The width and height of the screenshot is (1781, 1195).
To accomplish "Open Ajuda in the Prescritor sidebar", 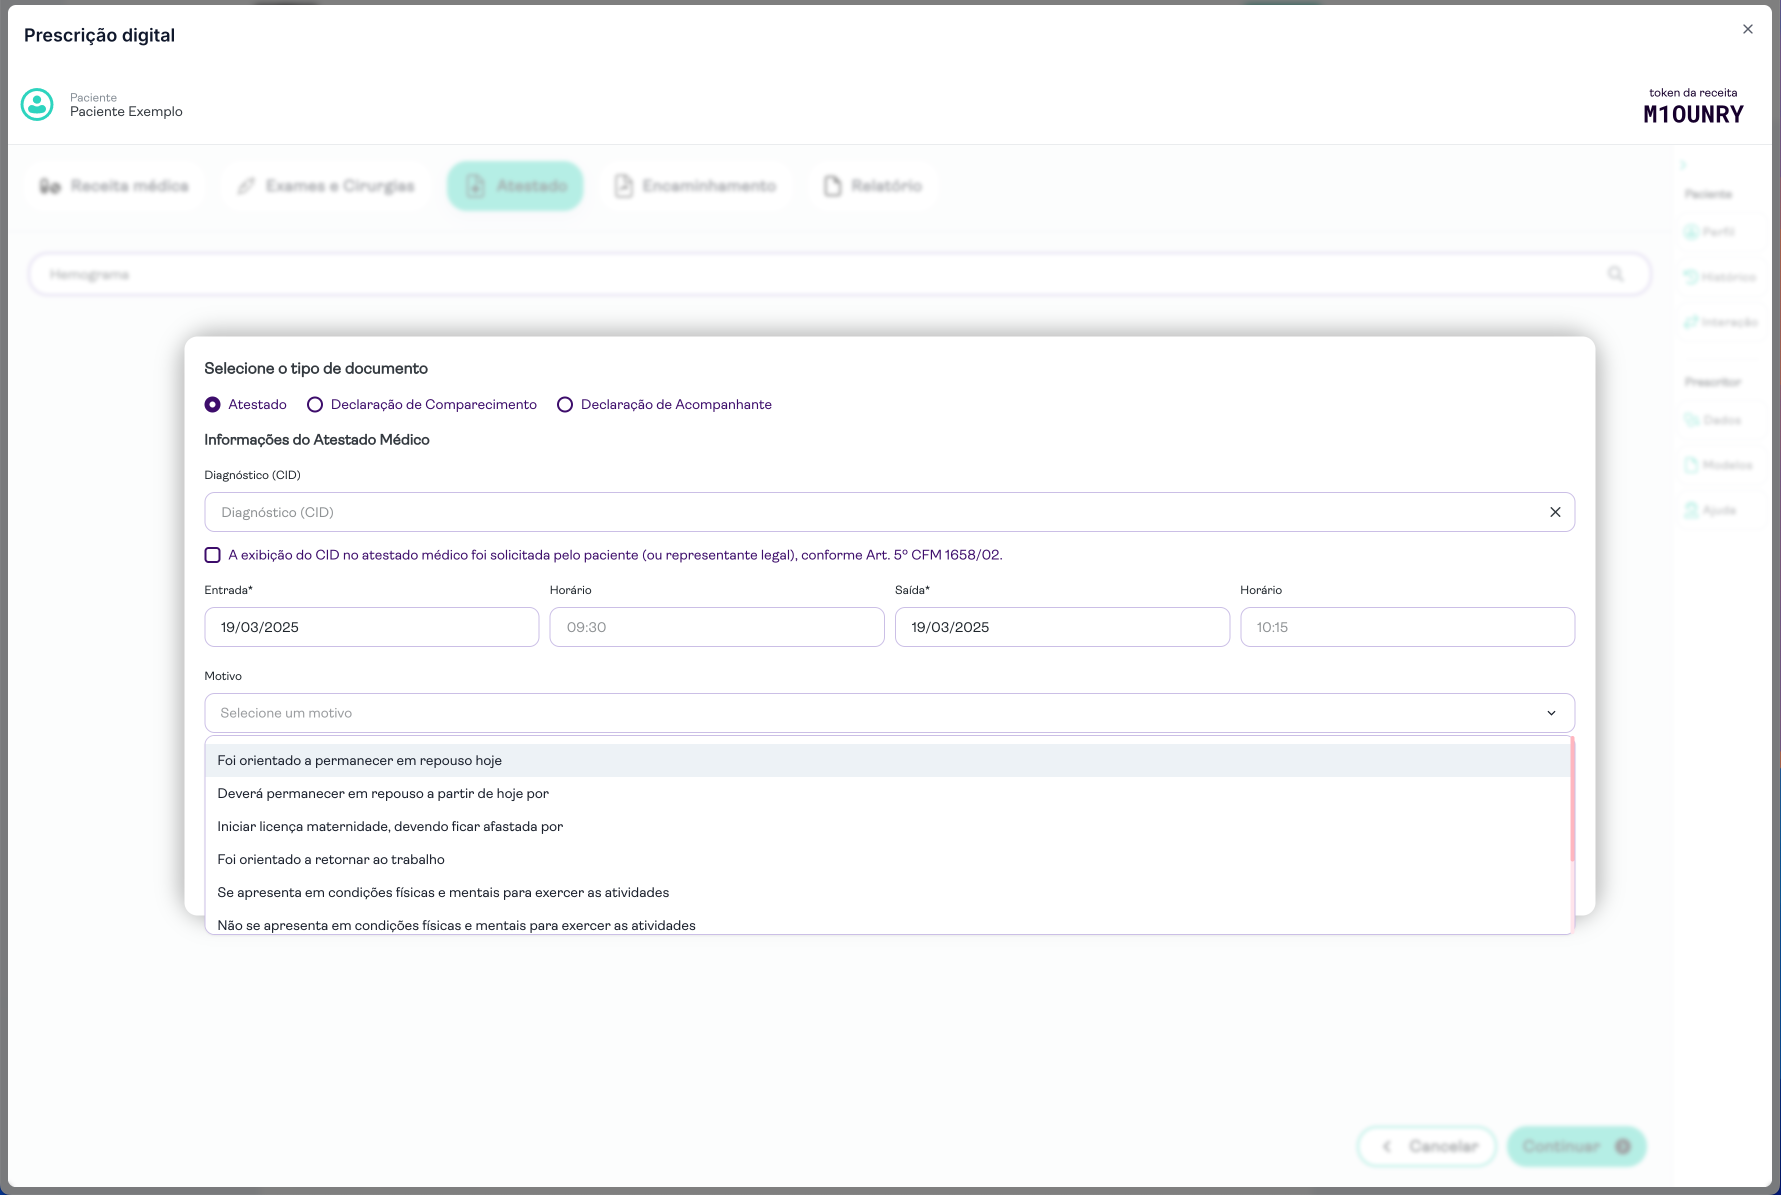I will click(x=1711, y=510).
